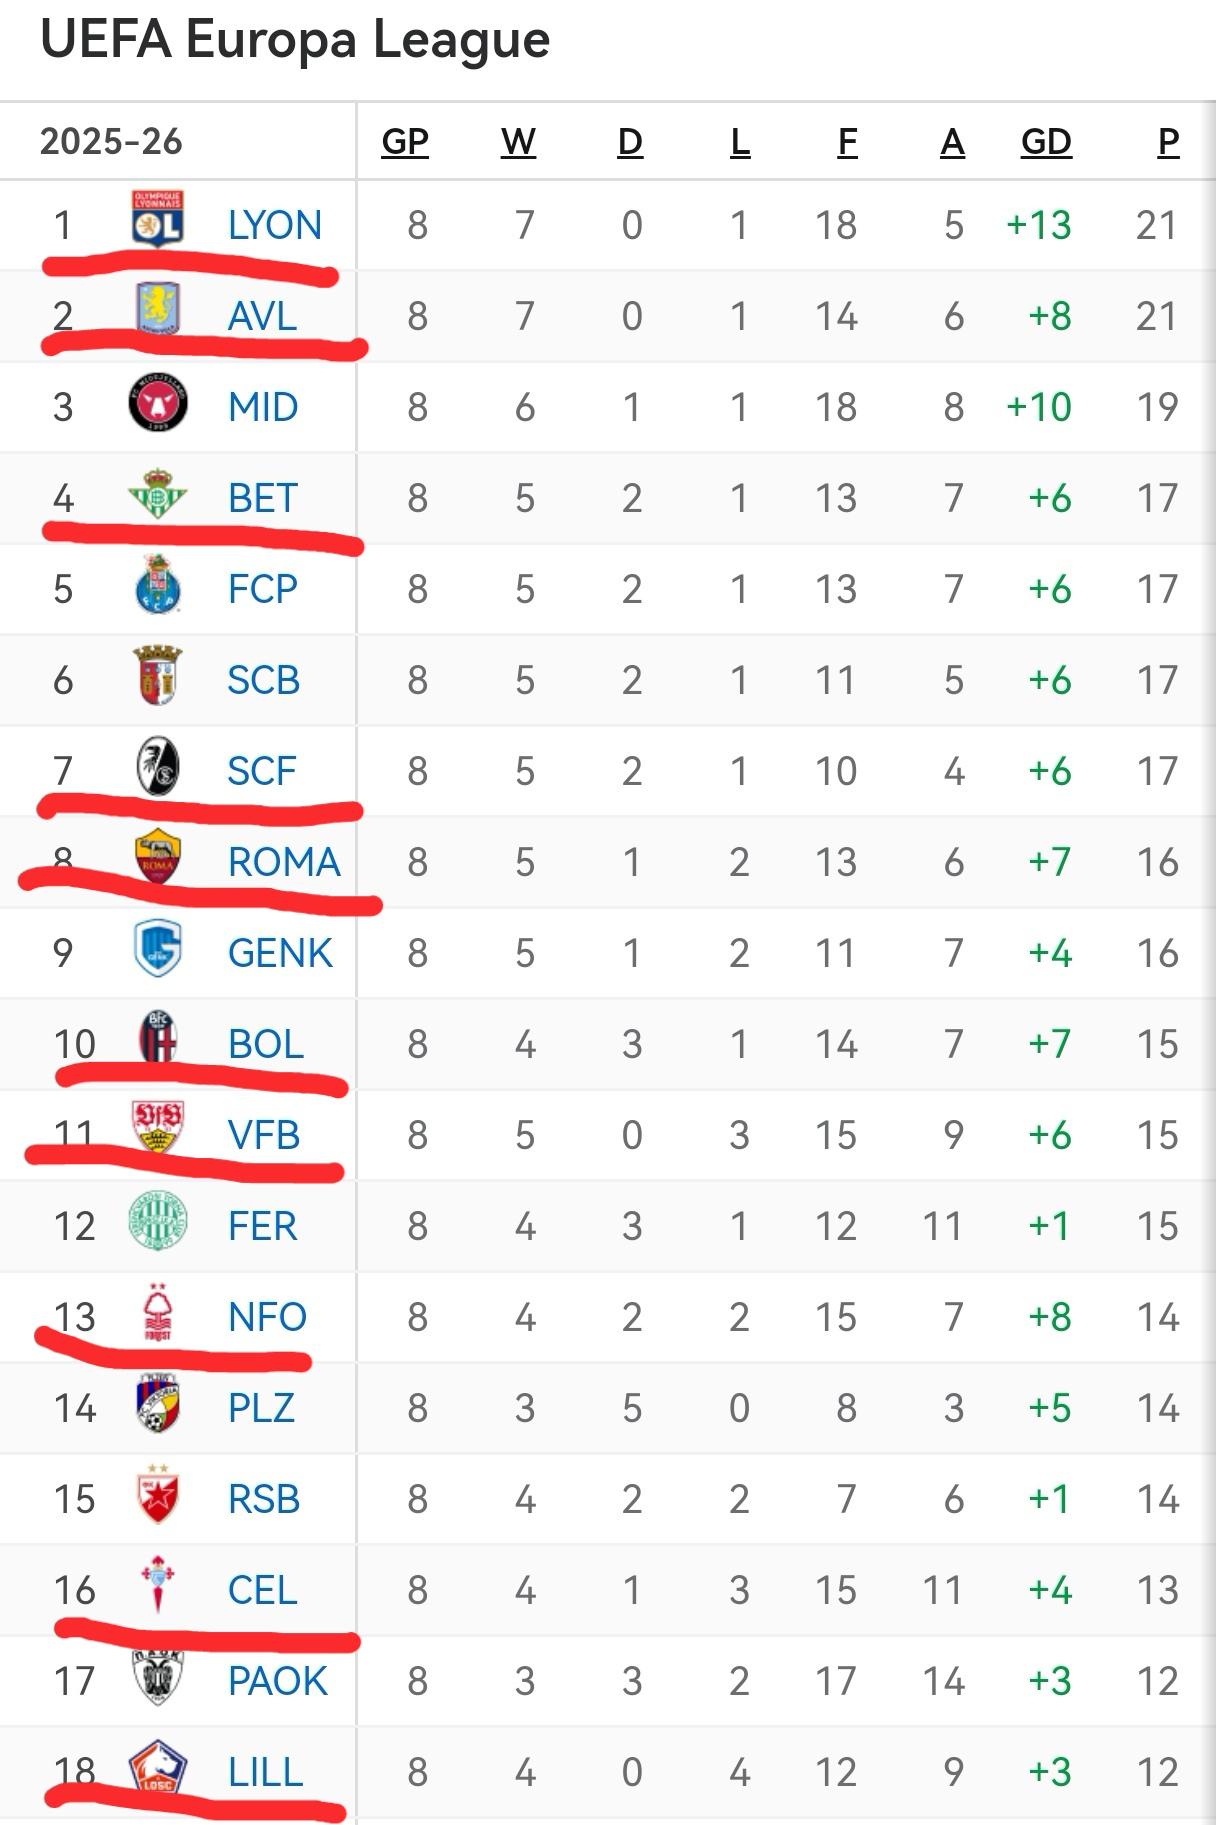The height and width of the screenshot is (1825, 1216).
Task: Sort by GD column header
Action: coord(1045,142)
